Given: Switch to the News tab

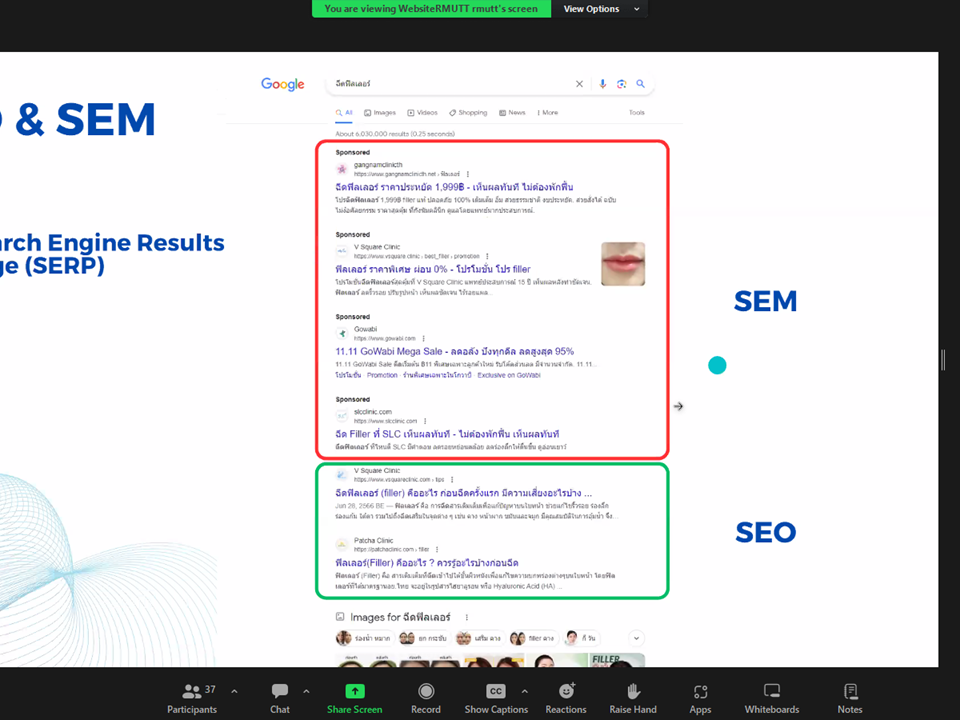Looking at the screenshot, I should click(x=512, y=113).
